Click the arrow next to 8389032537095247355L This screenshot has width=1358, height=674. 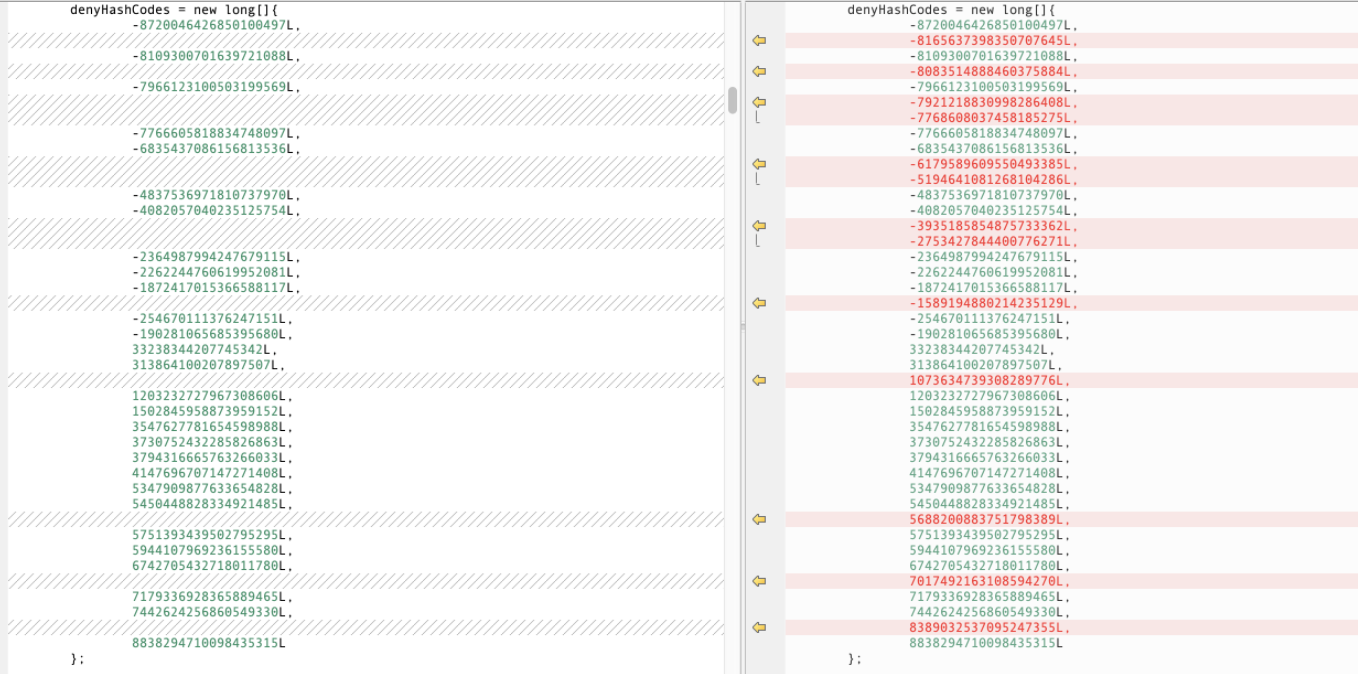click(x=759, y=627)
